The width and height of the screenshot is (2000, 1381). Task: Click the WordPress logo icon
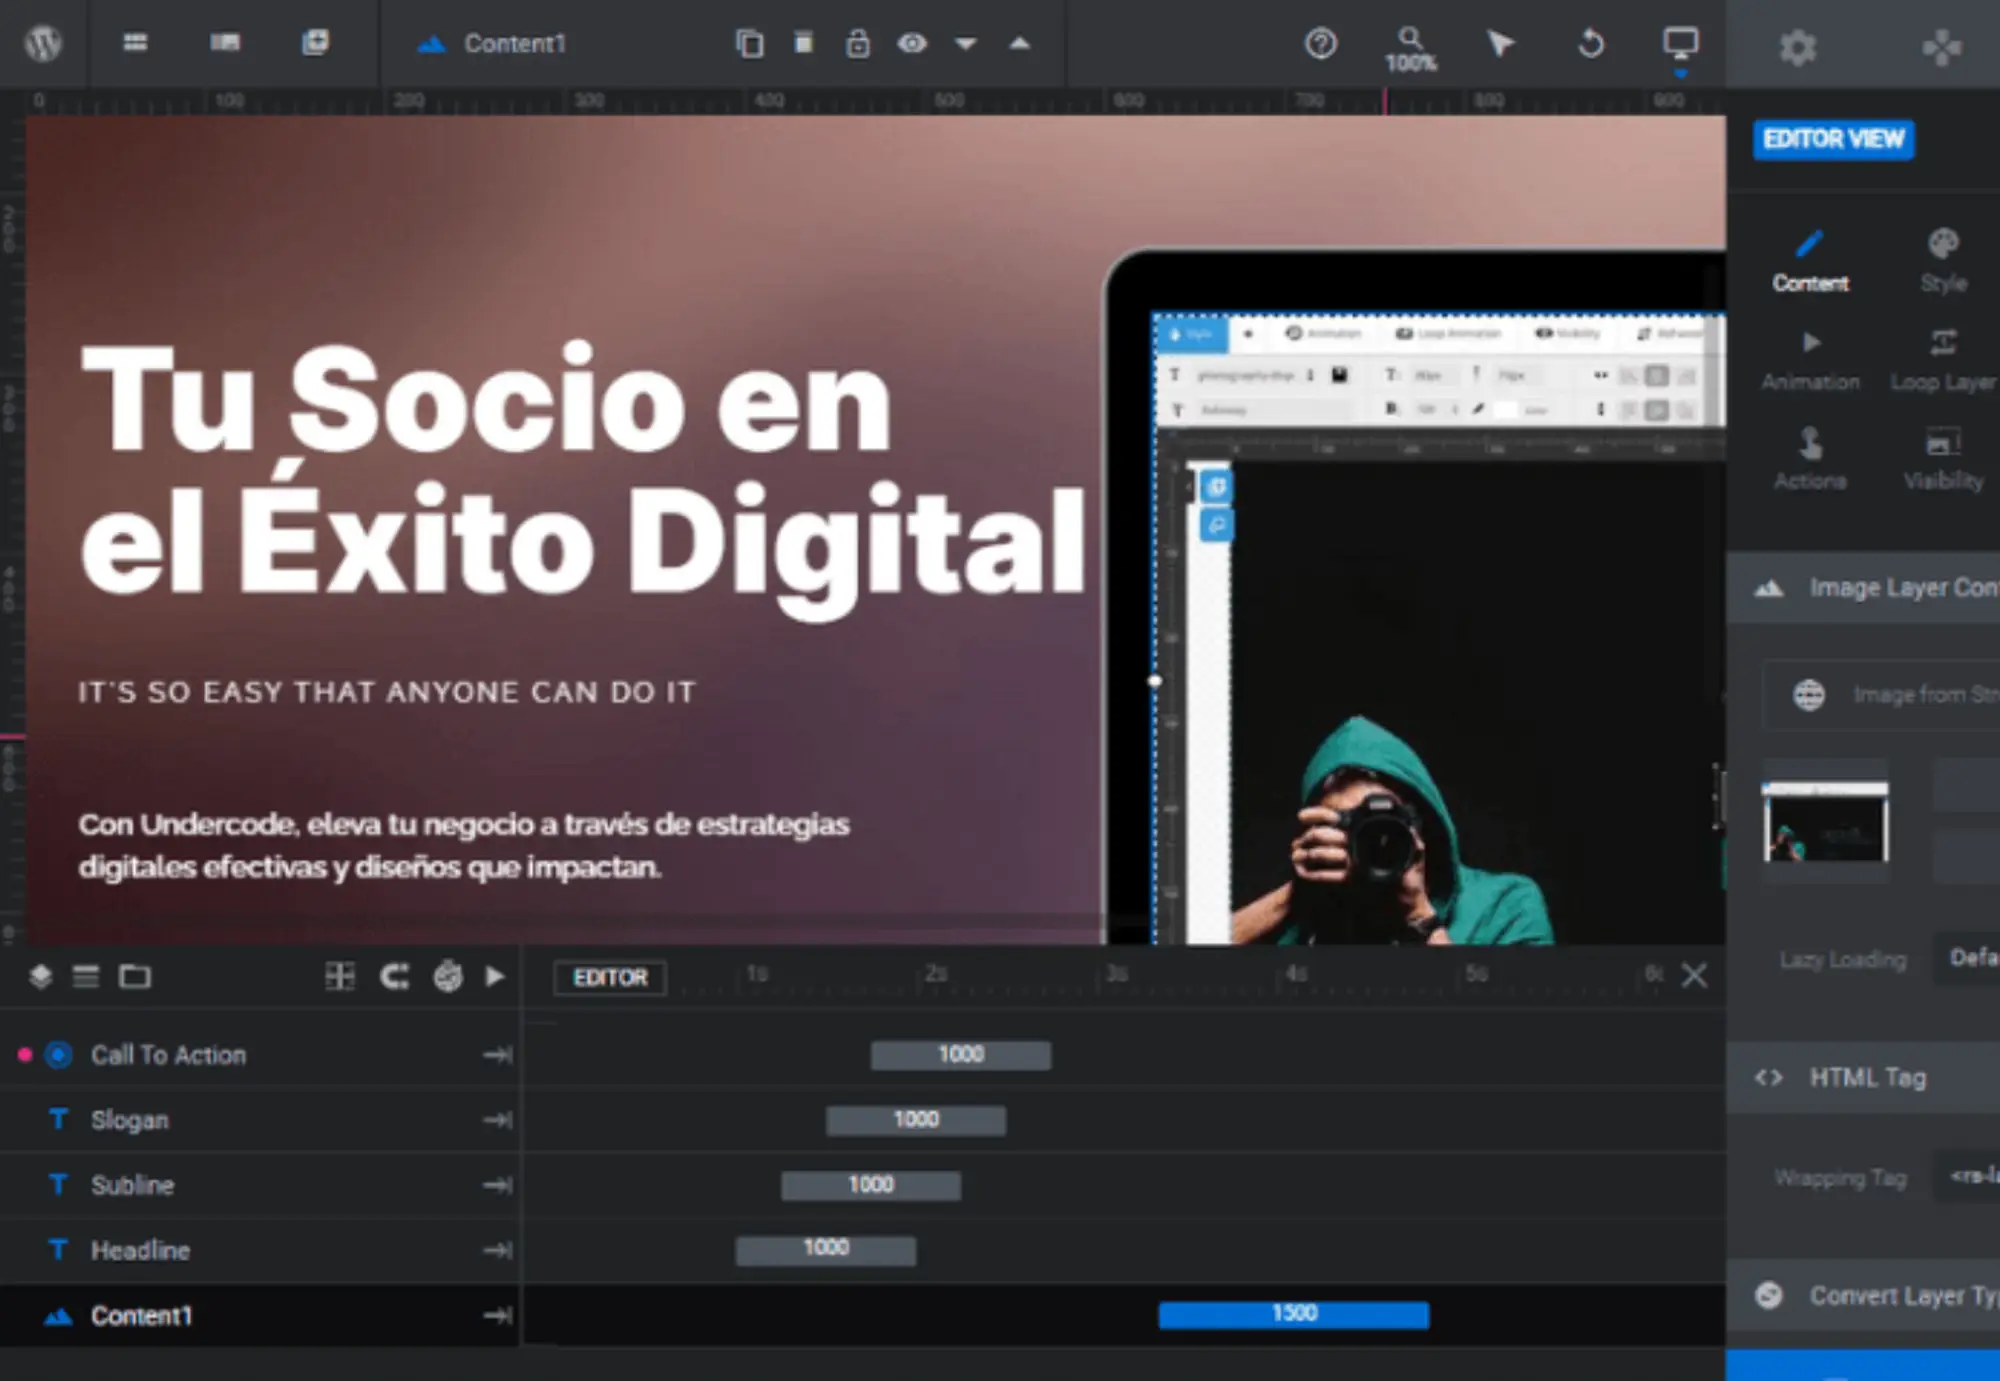coord(43,43)
